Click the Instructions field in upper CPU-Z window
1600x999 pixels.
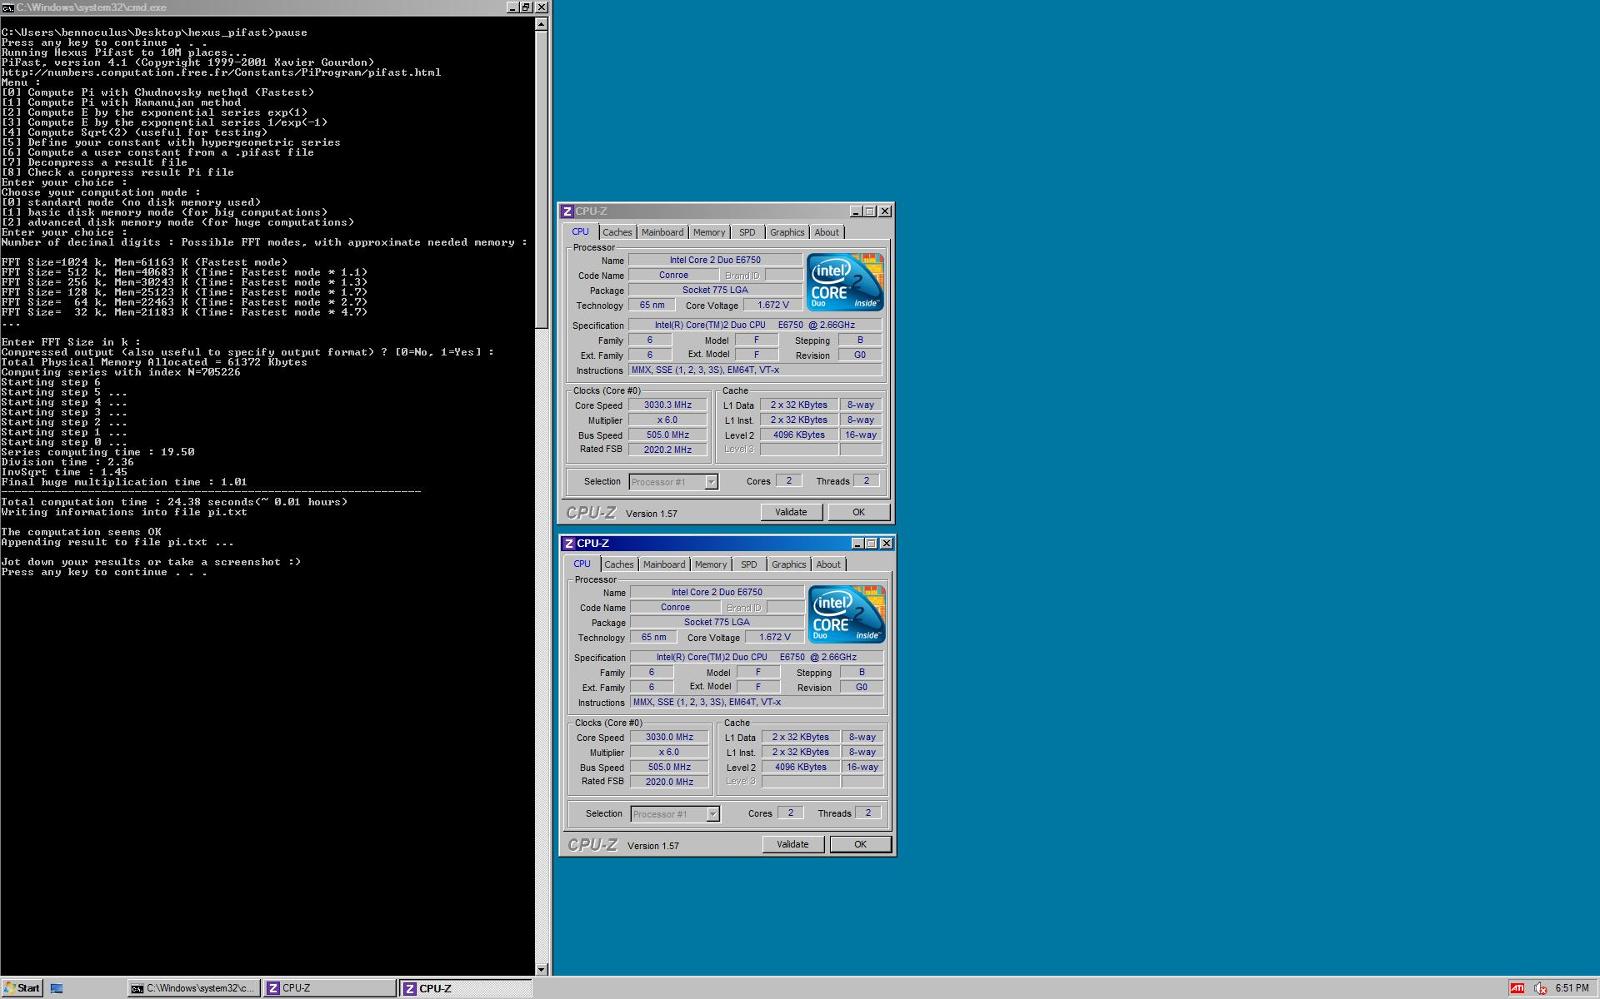[755, 370]
